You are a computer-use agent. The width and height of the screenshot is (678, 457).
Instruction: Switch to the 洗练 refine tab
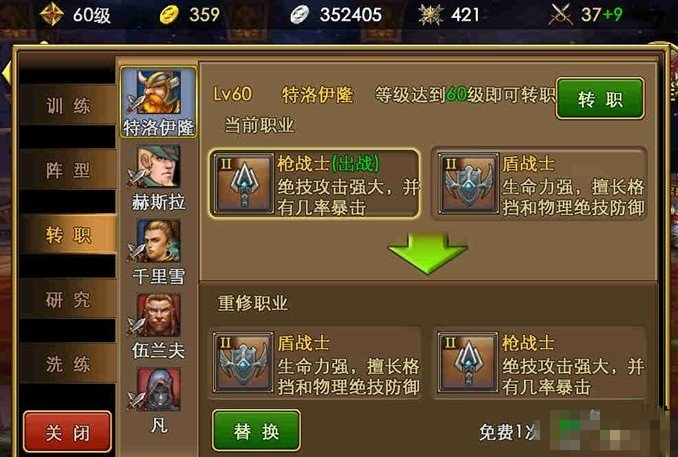pos(68,364)
